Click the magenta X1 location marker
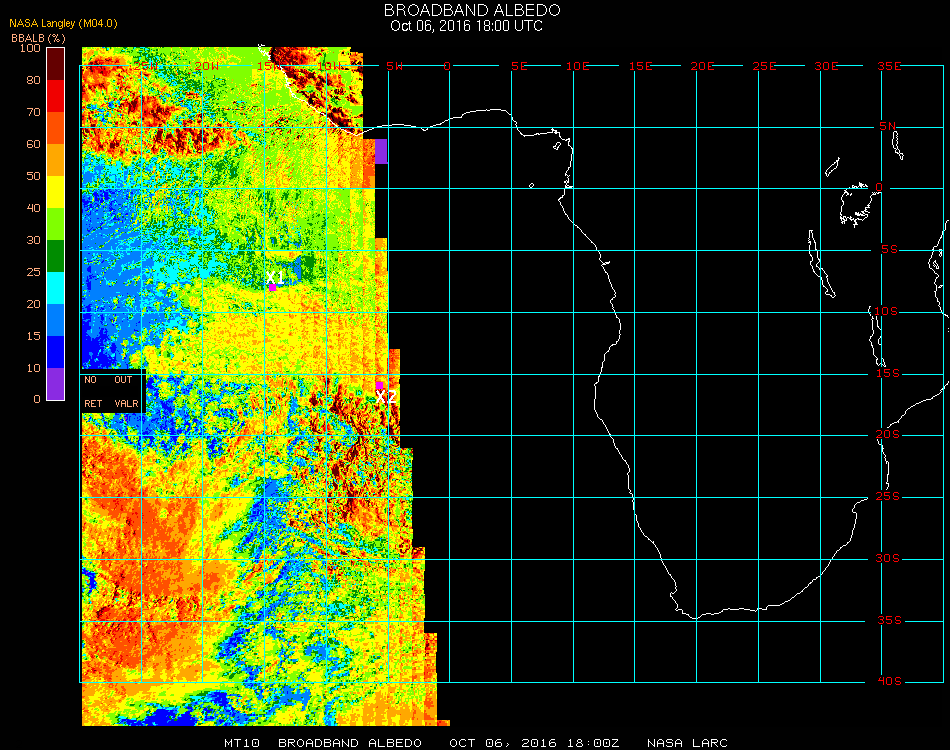 272,286
